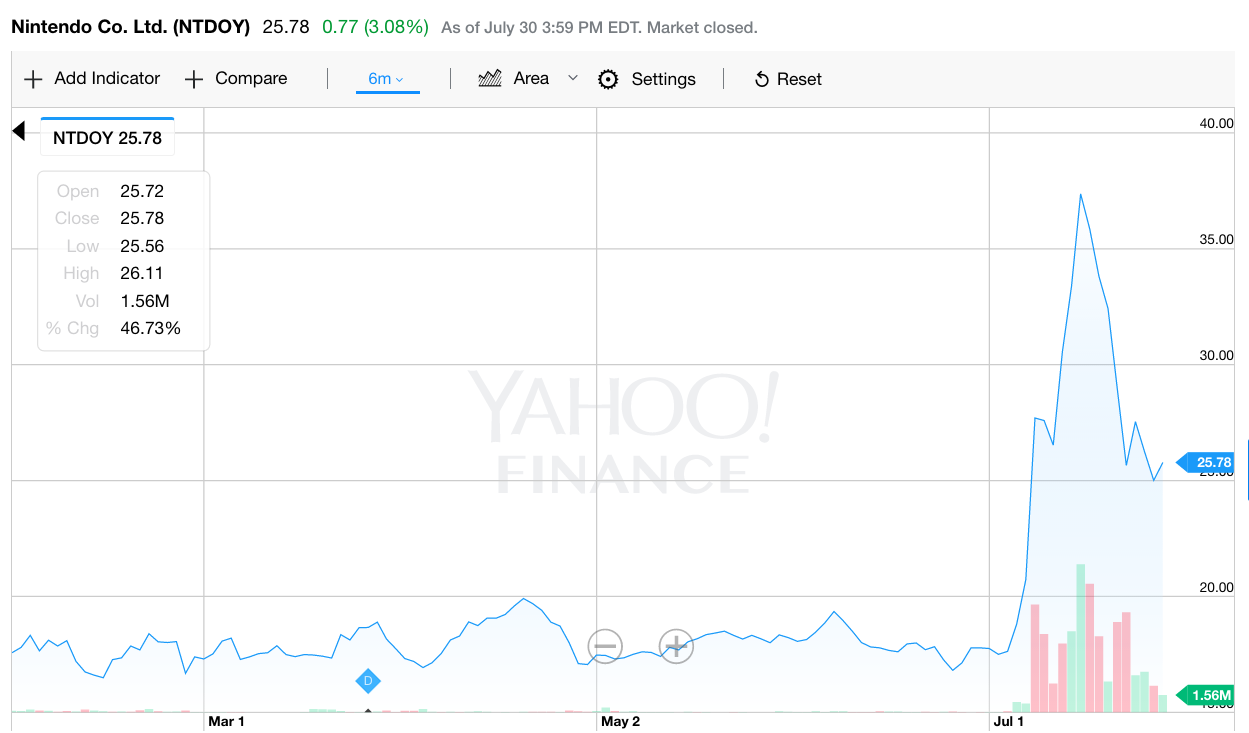Open the Settings menu item
The width and height of the screenshot is (1249, 733).
[x=663, y=79]
